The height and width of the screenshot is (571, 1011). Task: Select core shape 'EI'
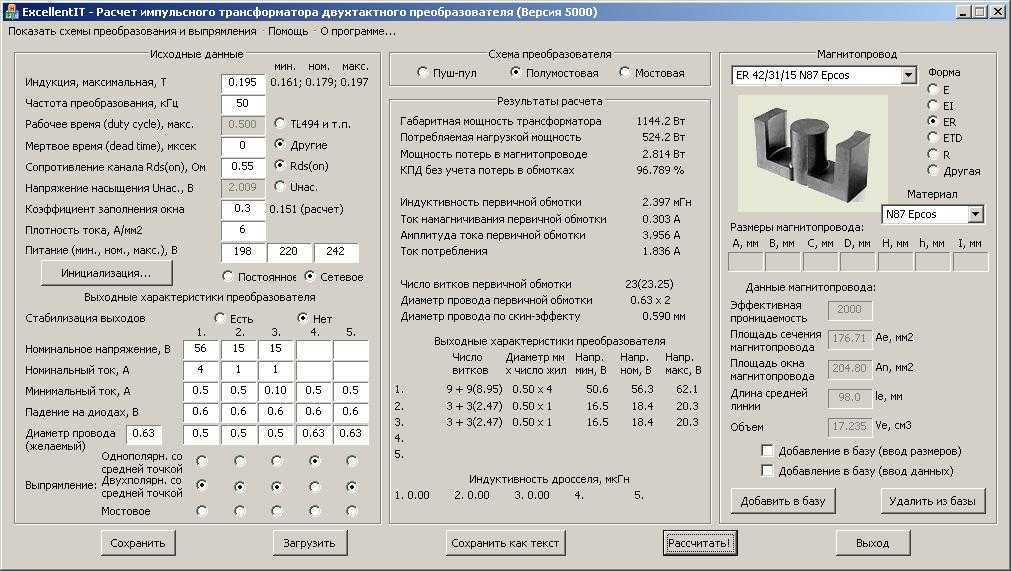(x=932, y=105)
